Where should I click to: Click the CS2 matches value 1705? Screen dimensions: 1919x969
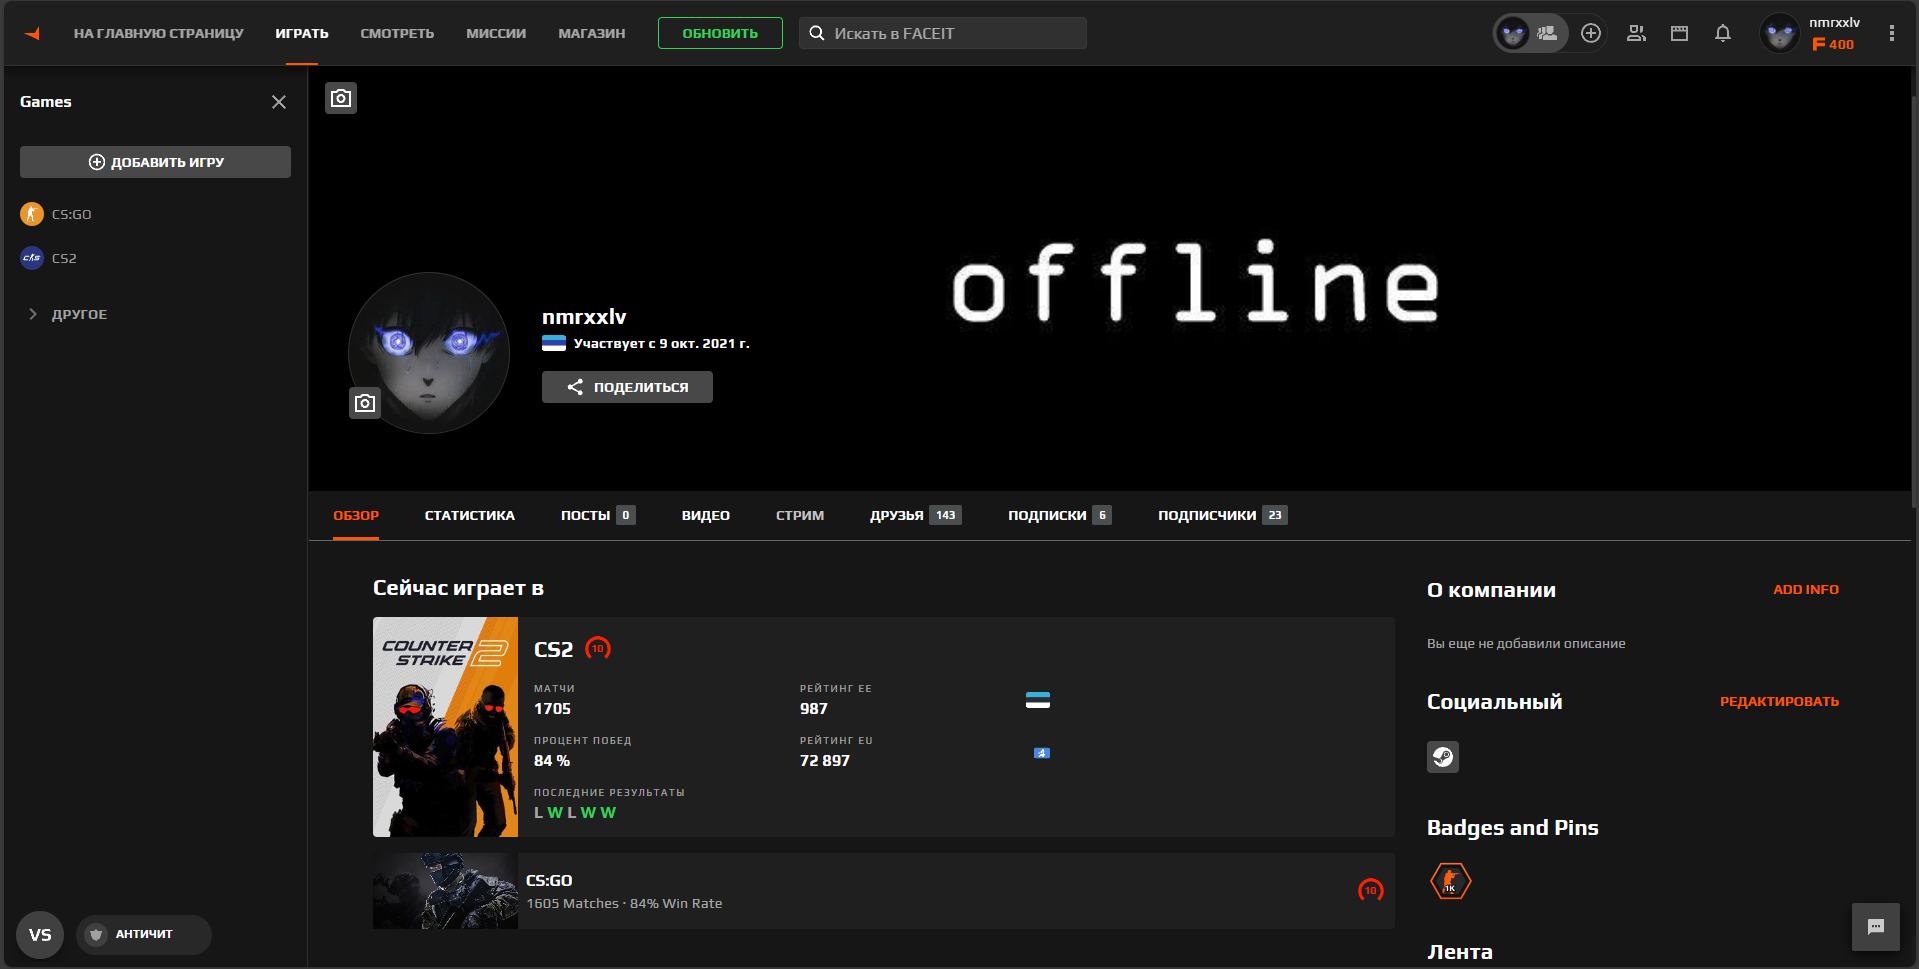[x=552, y=708]
